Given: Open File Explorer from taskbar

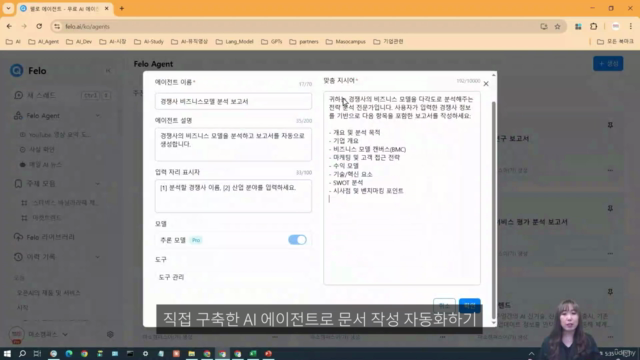Looking at the screenshot, I should pyautogui.click(x=191, y=353).
